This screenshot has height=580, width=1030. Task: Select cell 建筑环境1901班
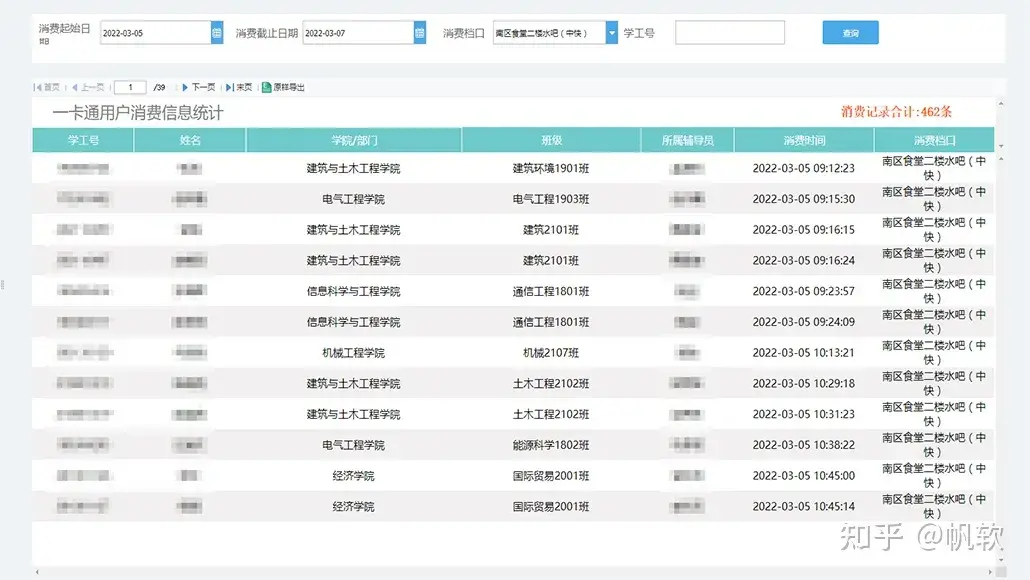click(x=551, y=168)
